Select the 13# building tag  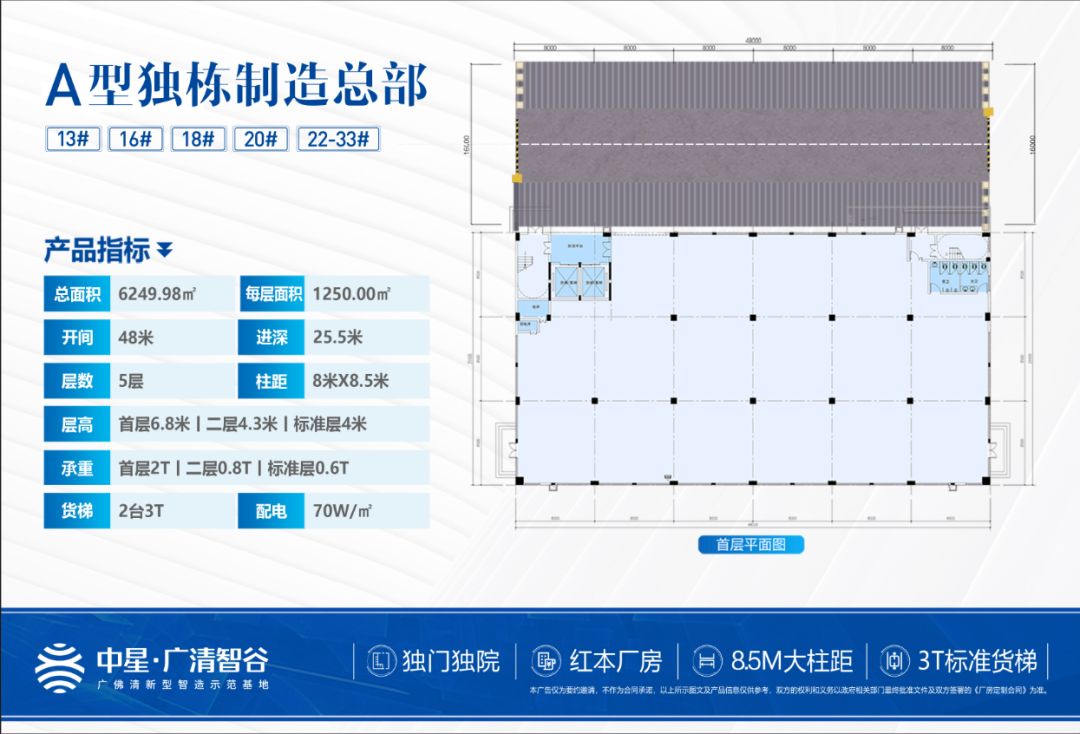pyautogui.click(x=73, y=139)
